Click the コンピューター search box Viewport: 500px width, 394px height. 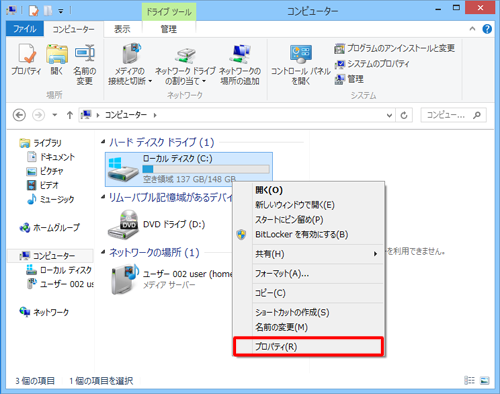453,115
